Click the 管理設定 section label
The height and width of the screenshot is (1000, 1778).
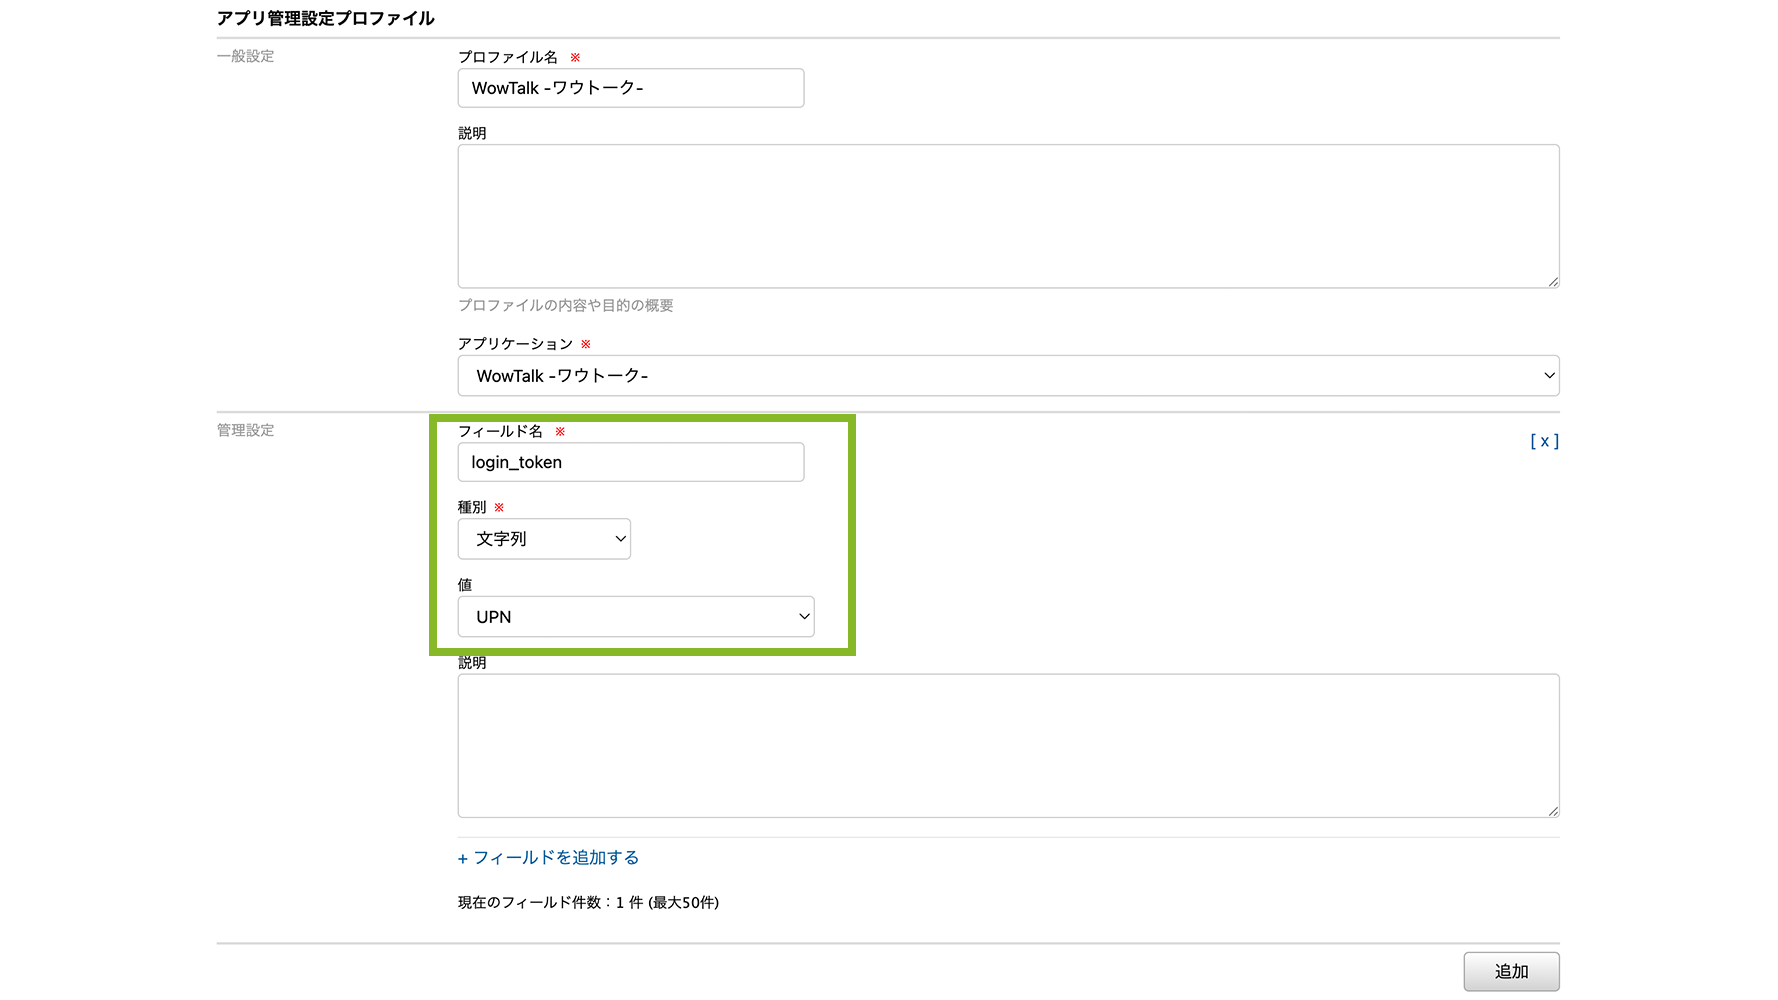(245, 430)
